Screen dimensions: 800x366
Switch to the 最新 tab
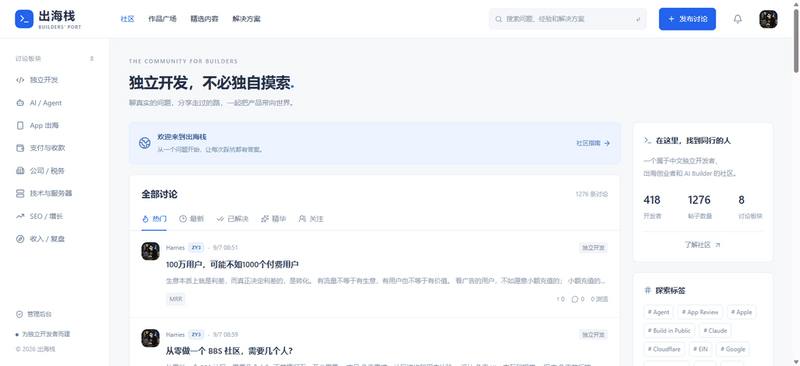(x=191, y=219)
